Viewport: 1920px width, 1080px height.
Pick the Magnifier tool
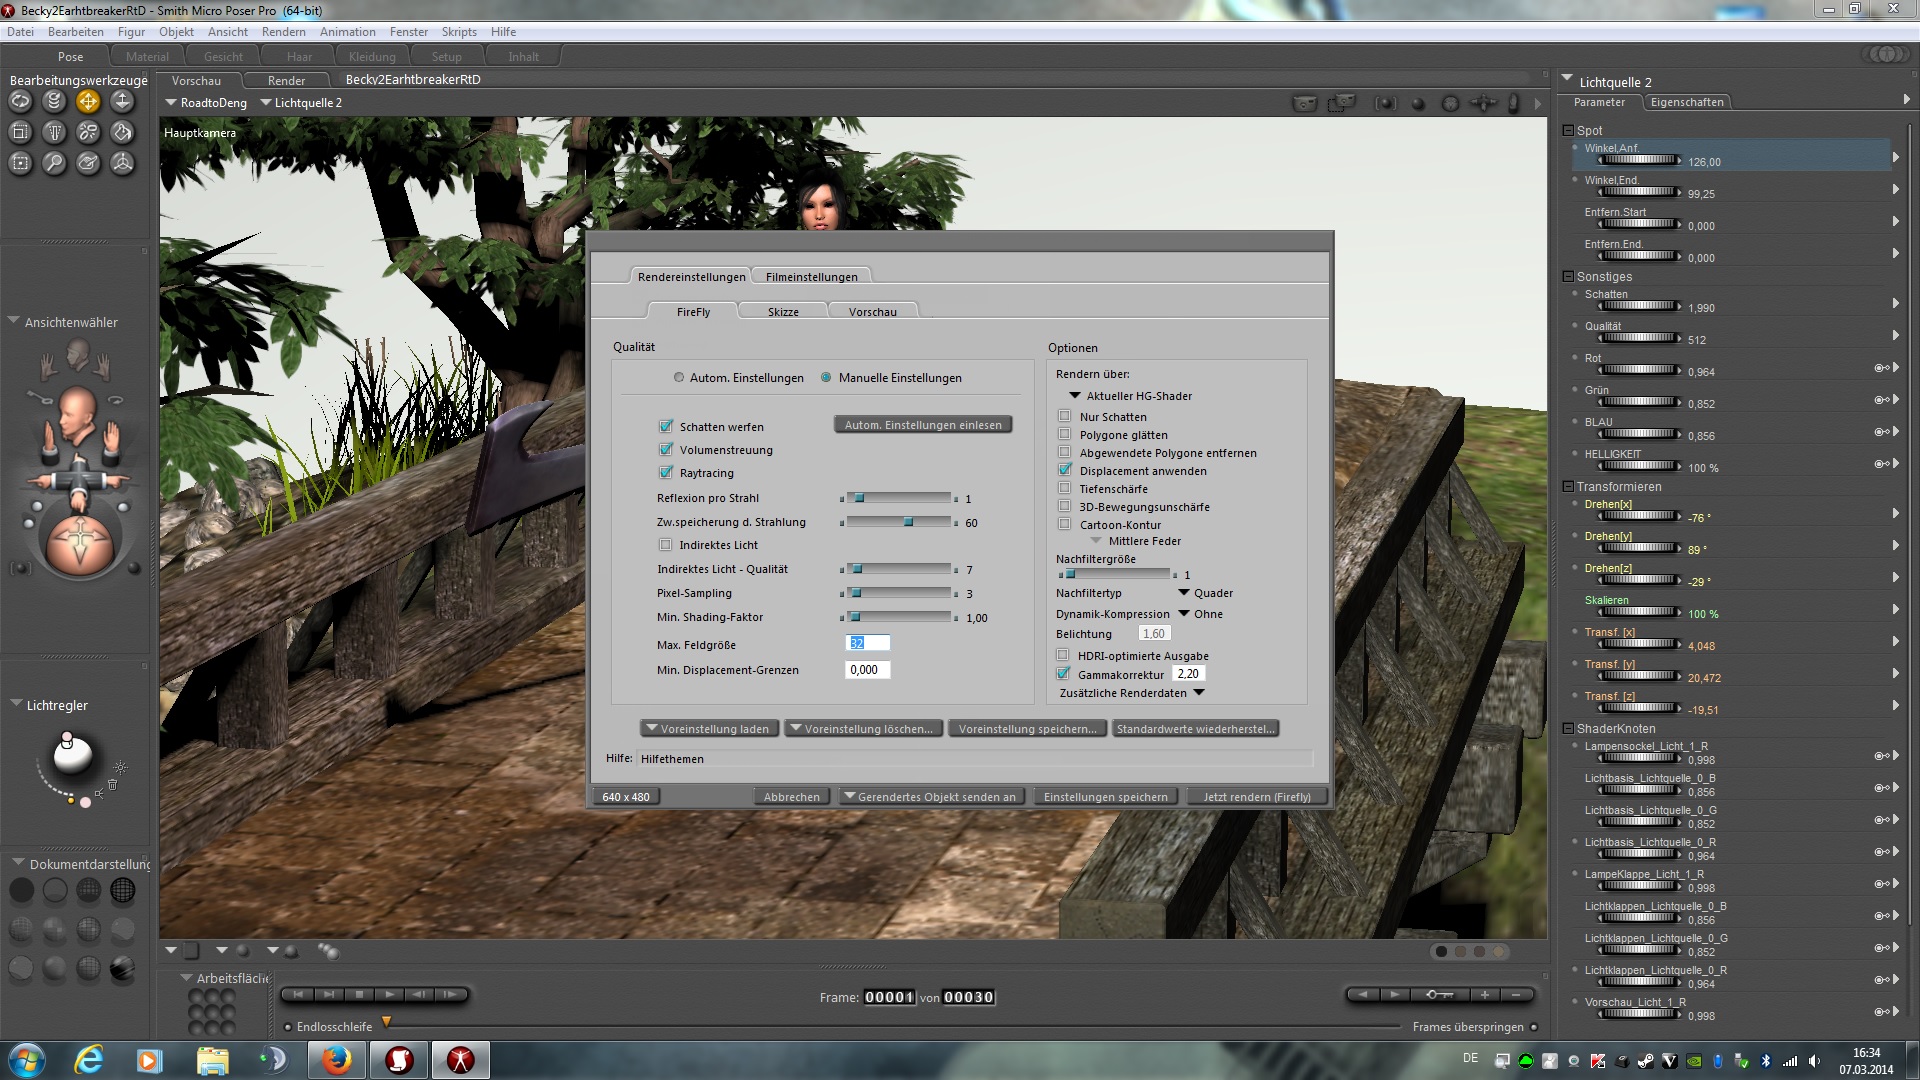click(54, 163)
